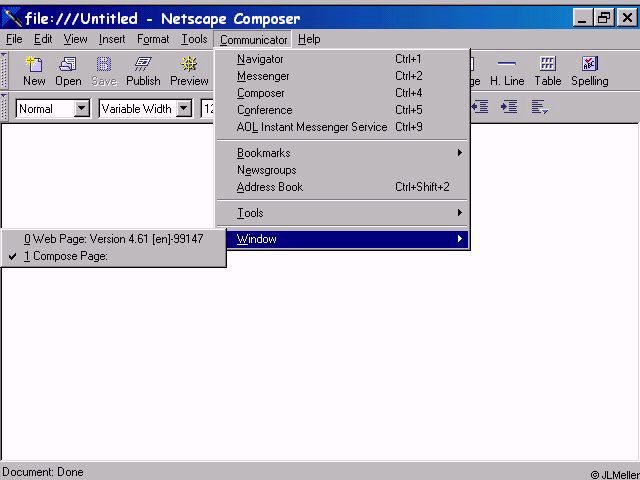Choose Conference from Communicator menu
This screenshot has width=640, height=480.
tap(343, 110)
